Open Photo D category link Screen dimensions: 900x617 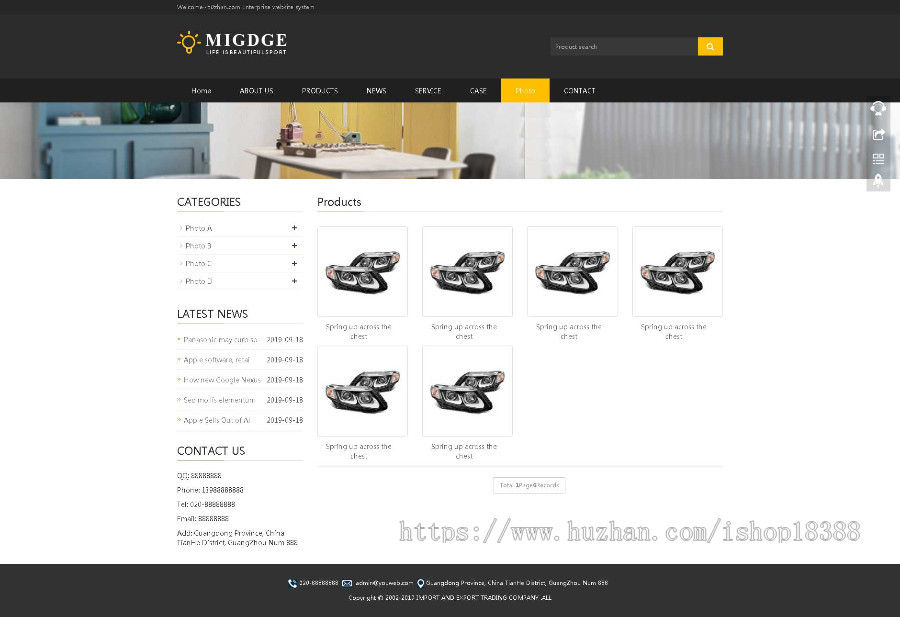tap(199, 282)
